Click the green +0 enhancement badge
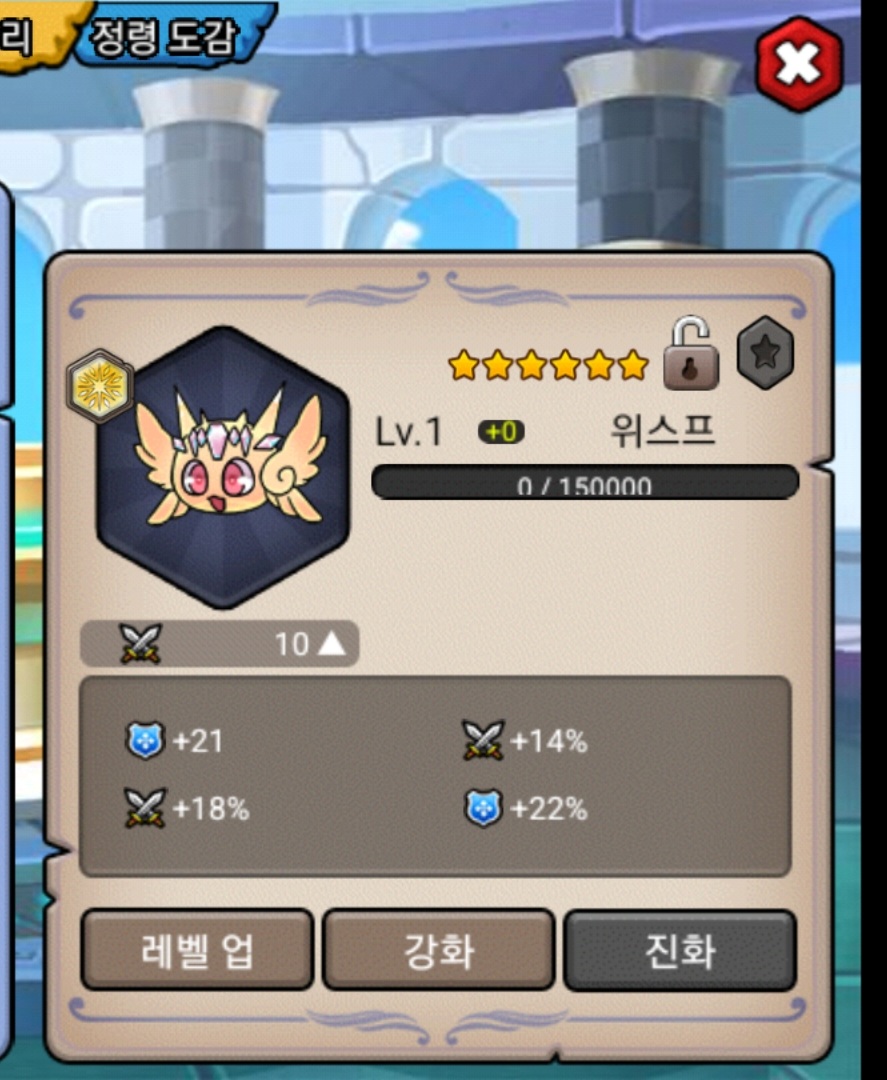This screenshot has height=1080, width=887. pyautogui.click(x=501, y=432)
